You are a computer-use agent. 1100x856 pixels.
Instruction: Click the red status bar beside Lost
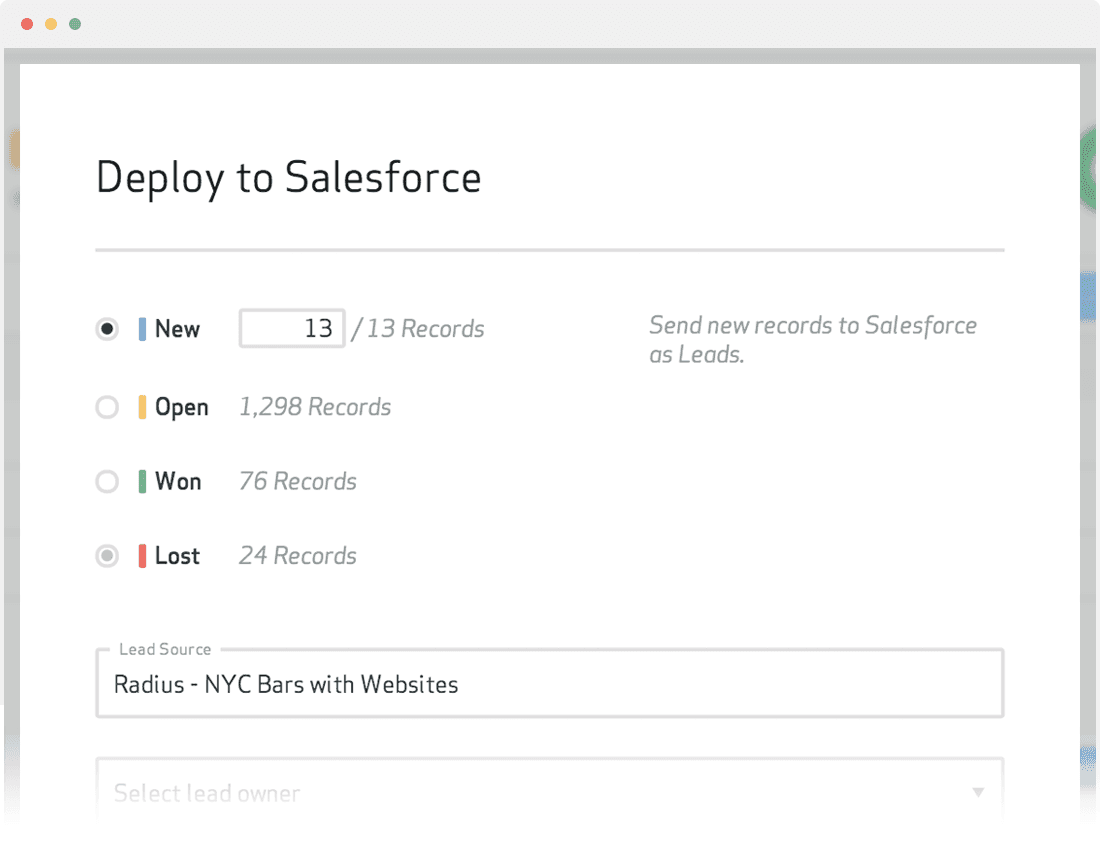pyautogui.click(x=142, y=556)
